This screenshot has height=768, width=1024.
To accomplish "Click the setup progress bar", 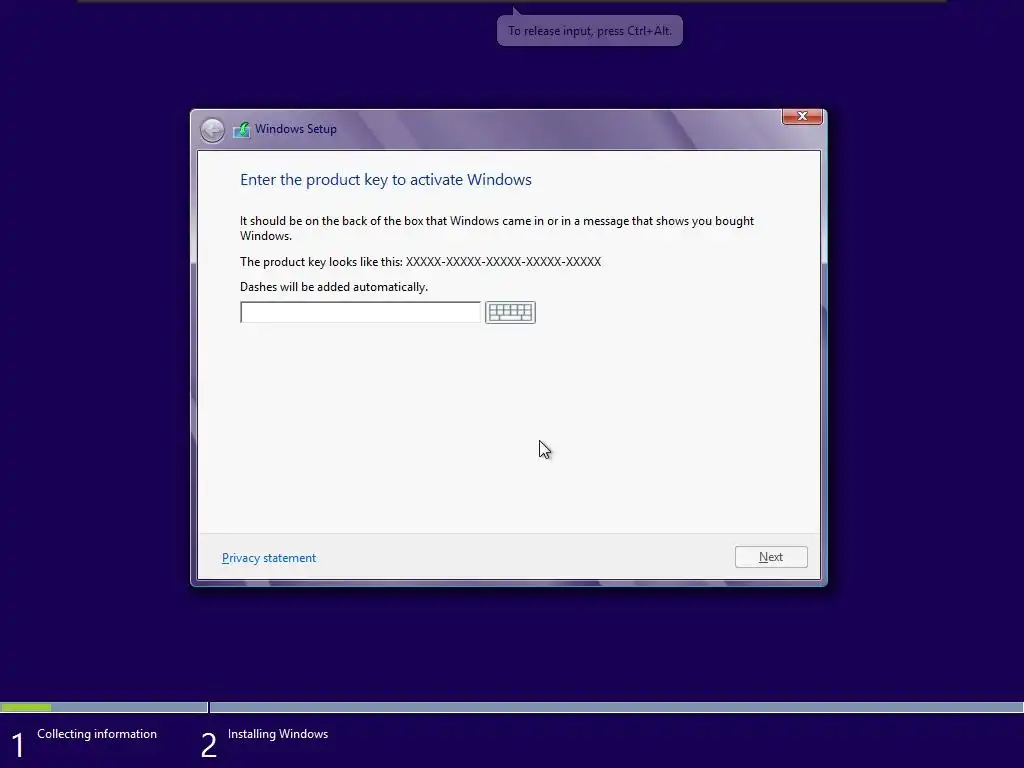I will 512,707.
